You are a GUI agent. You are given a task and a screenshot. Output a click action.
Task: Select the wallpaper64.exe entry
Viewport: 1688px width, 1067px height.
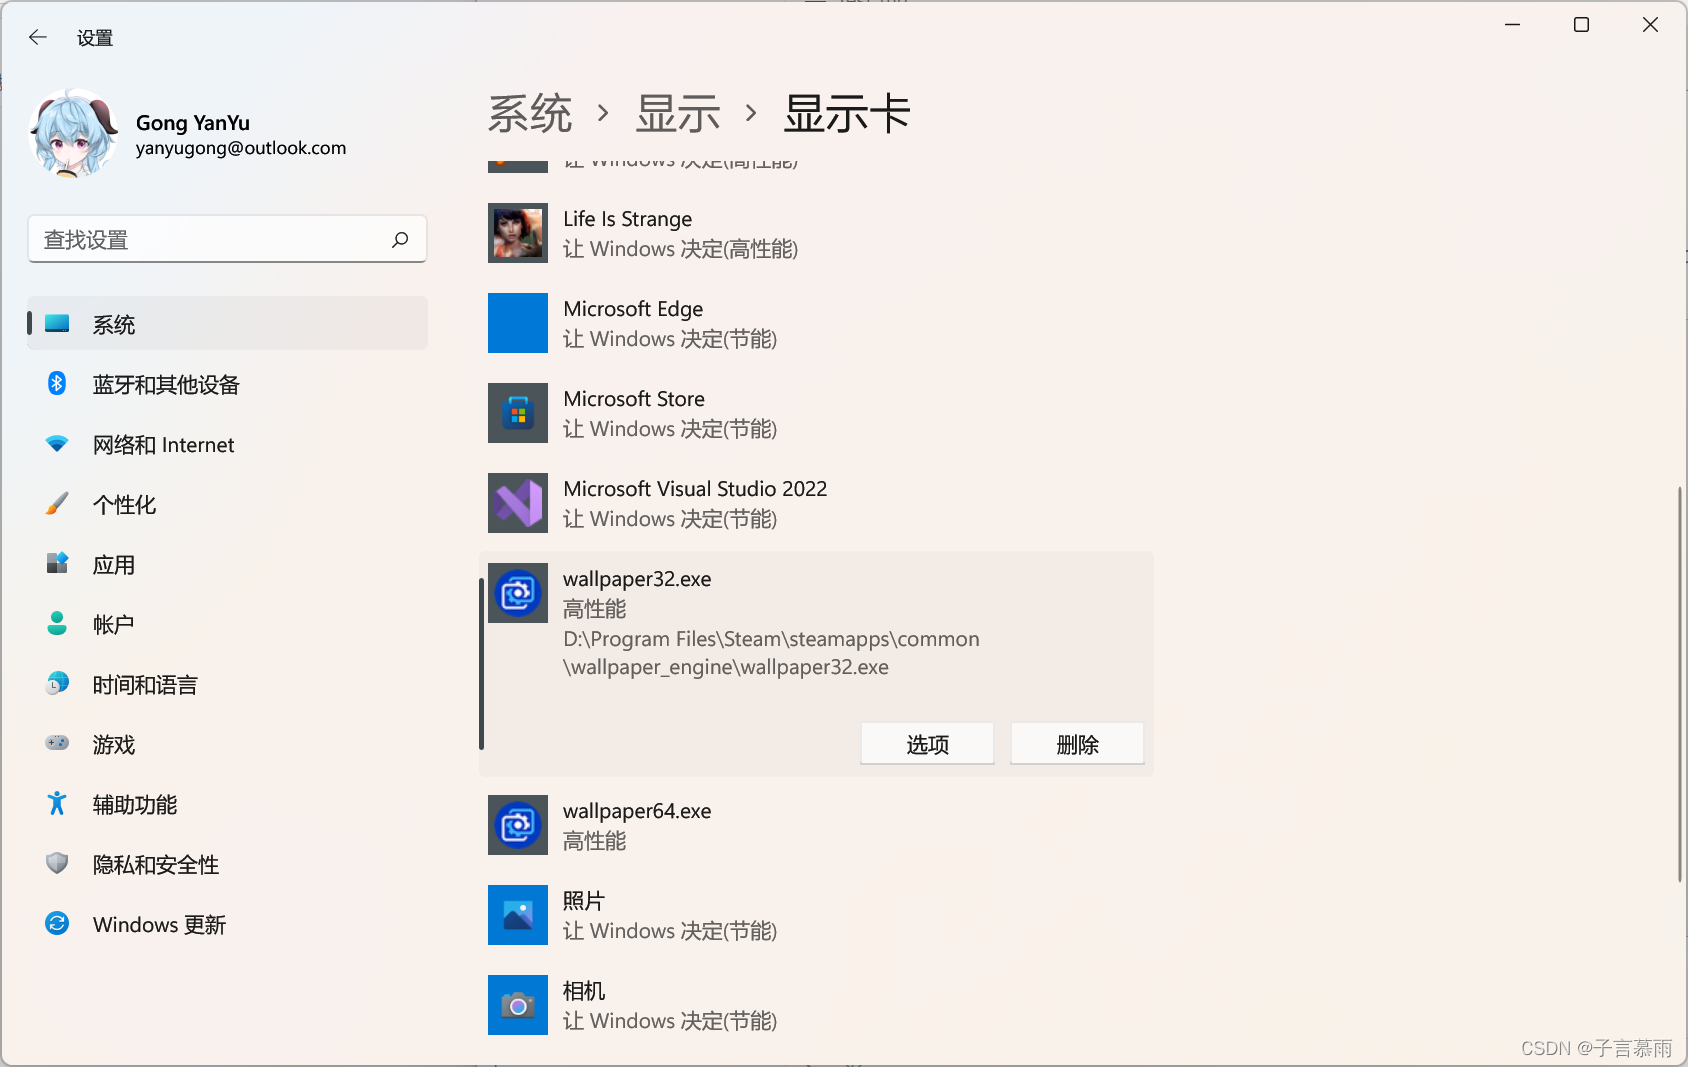pos(816,825)
